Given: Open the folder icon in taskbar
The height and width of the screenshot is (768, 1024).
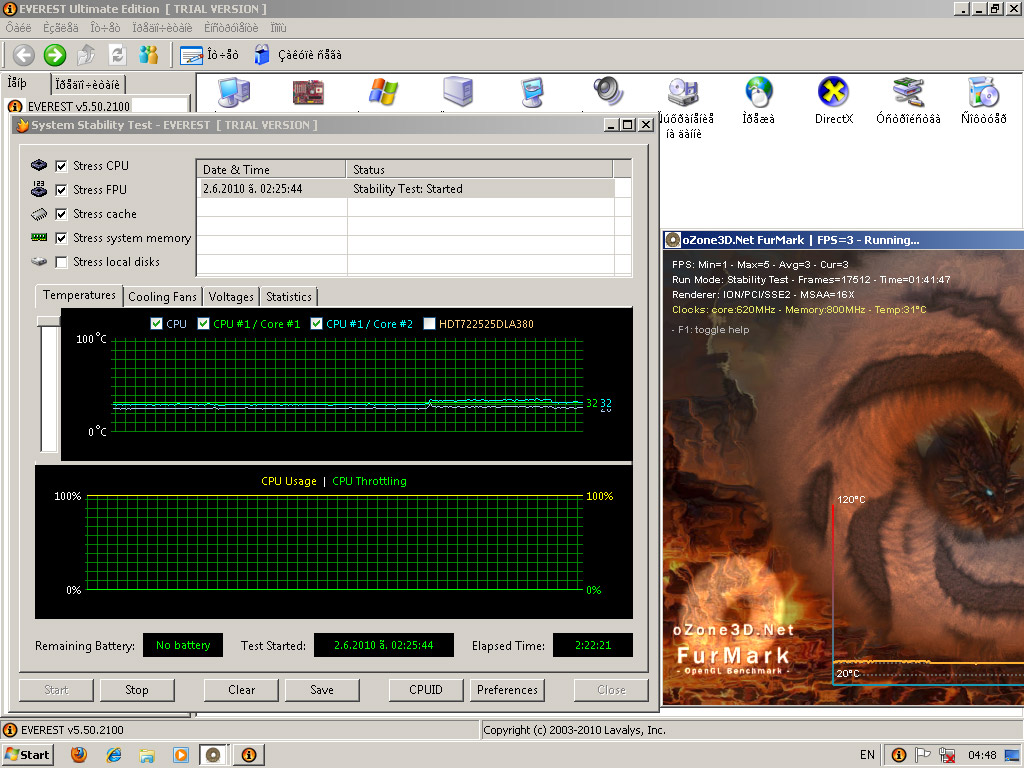Looking at the screenshot, I should pyautogui.click(x=148, y=756).
